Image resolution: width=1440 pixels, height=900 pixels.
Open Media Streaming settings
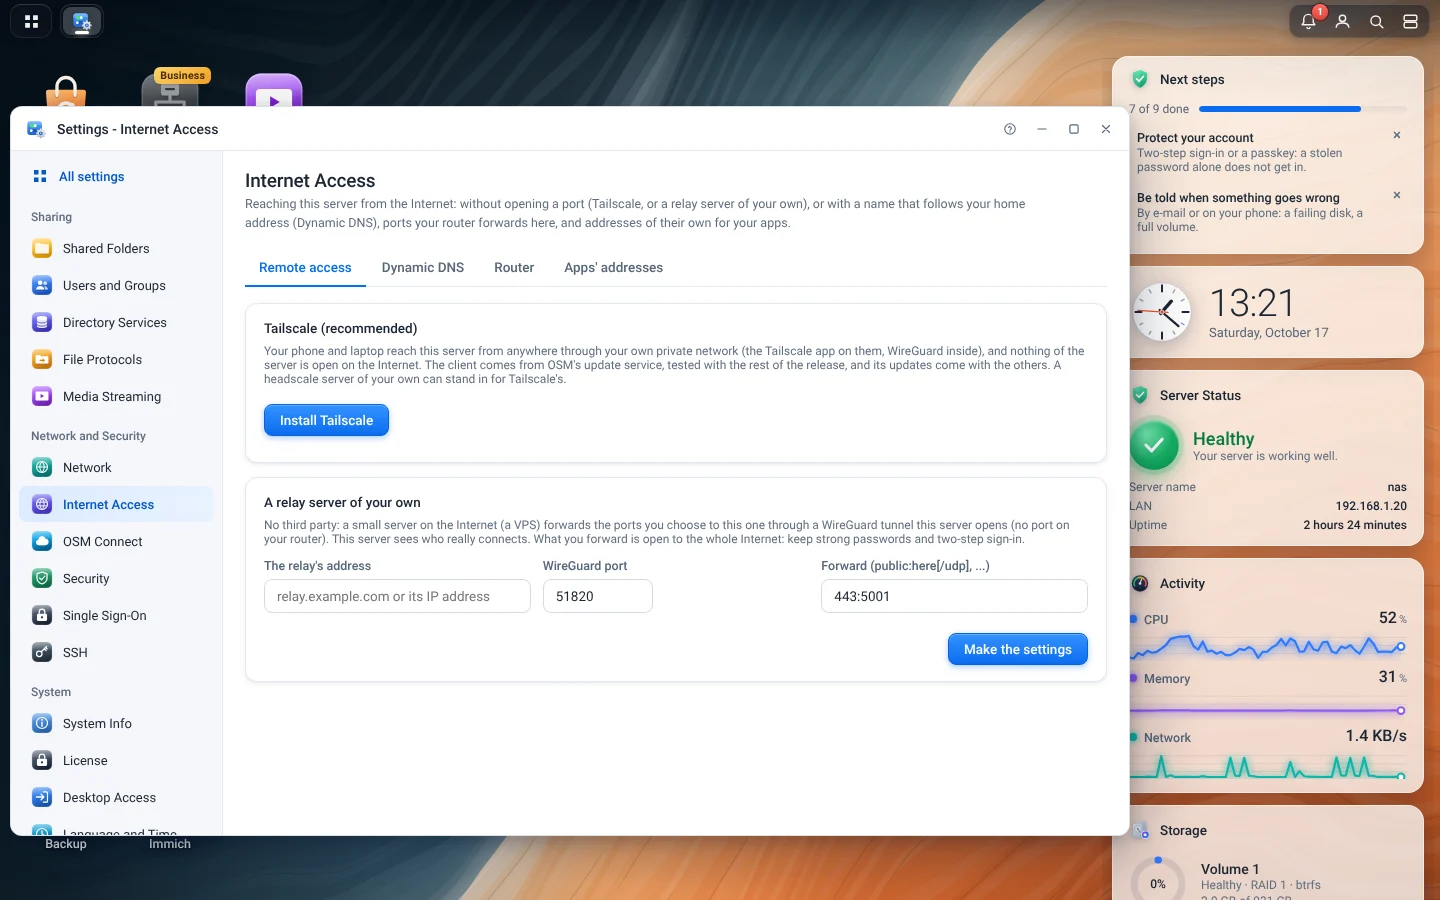coord(116,396)
